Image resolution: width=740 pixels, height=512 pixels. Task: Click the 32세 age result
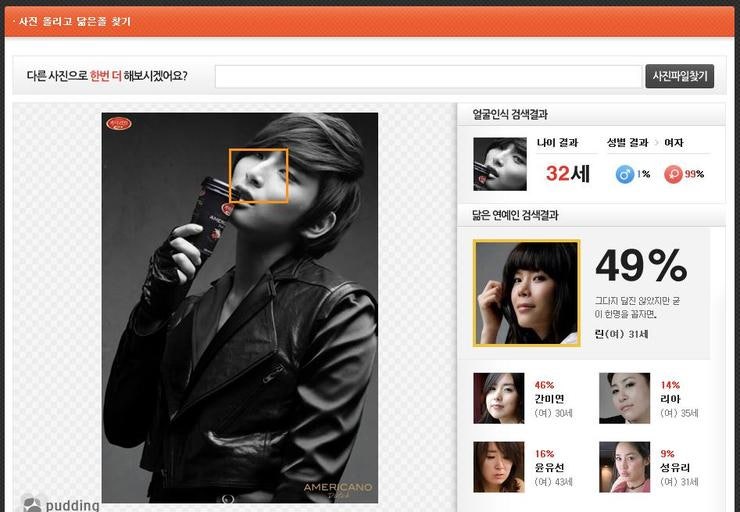(x=567, y=174)
